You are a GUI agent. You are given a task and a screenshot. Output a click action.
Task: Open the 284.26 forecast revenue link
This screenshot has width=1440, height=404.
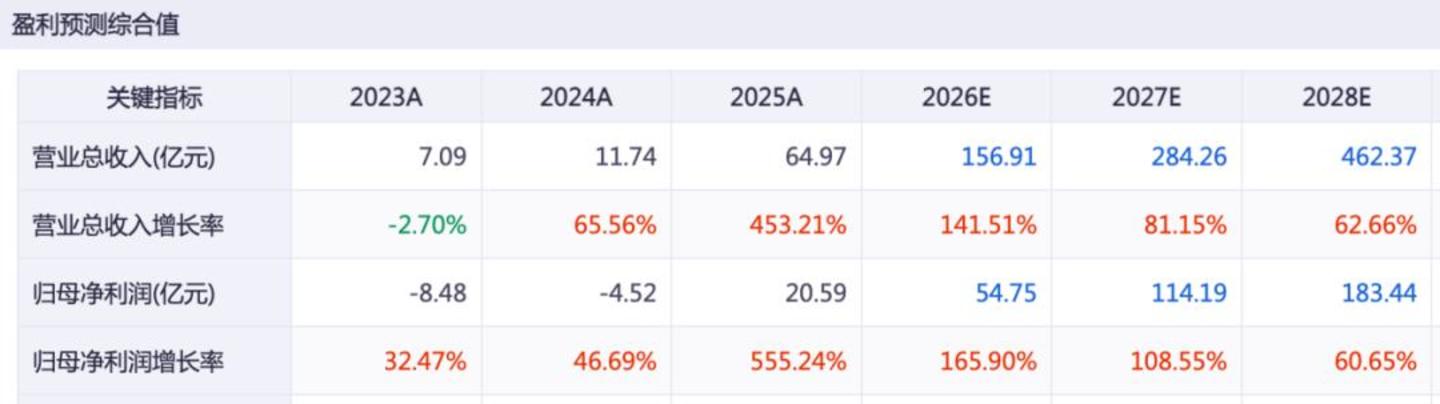point(1189,157)
